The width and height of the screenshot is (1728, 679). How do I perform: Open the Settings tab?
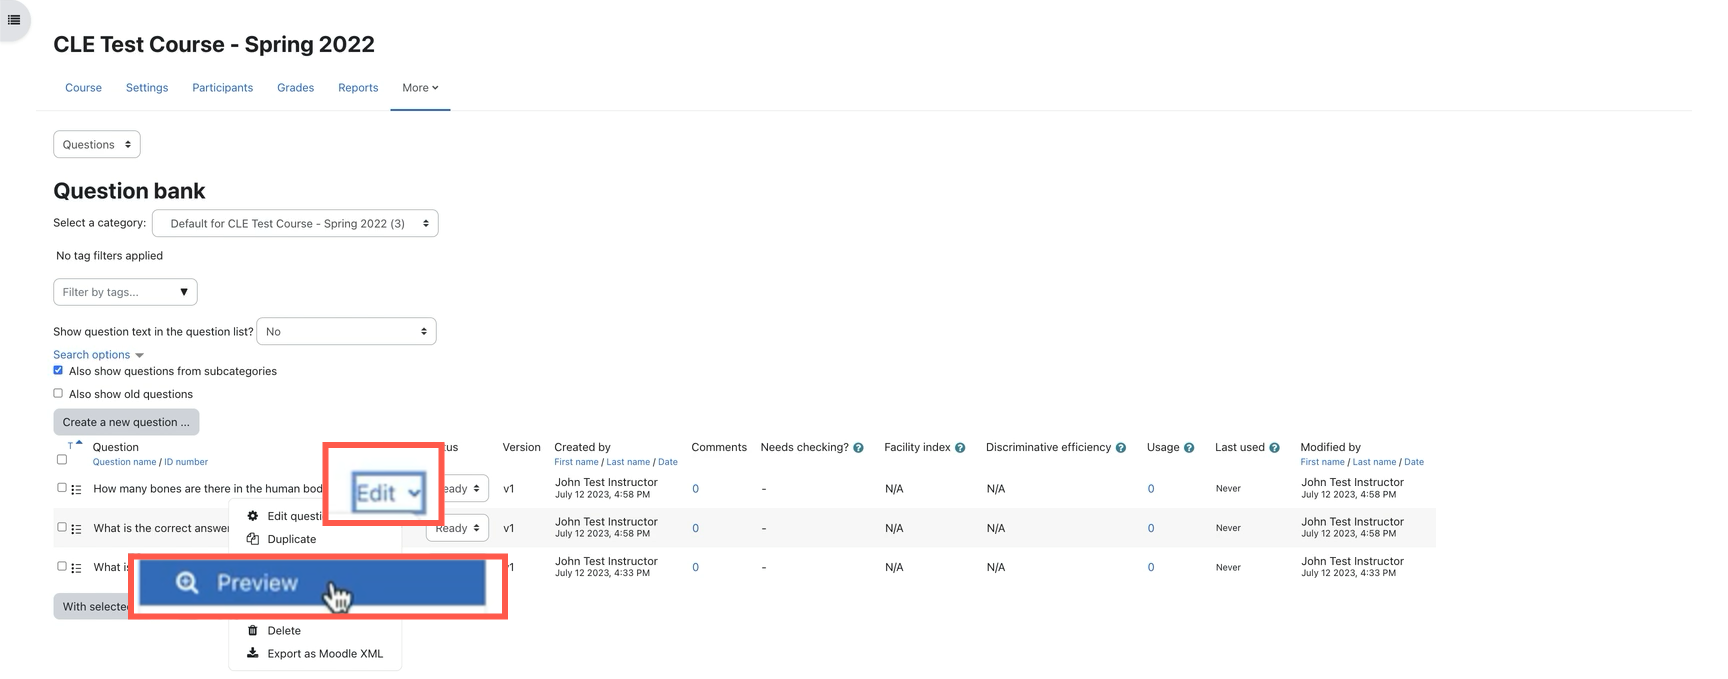click(x=147, y=88)
